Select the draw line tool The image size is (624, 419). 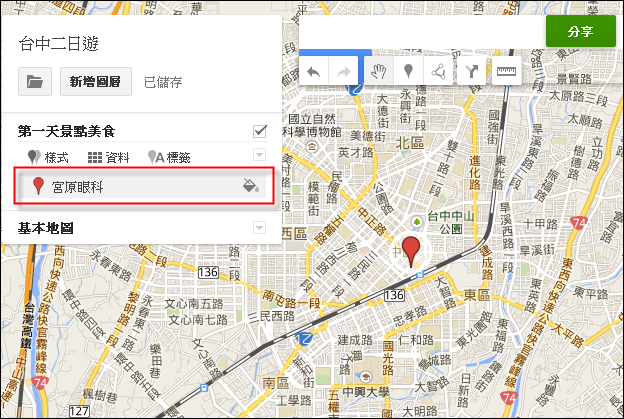click(438, 71)
